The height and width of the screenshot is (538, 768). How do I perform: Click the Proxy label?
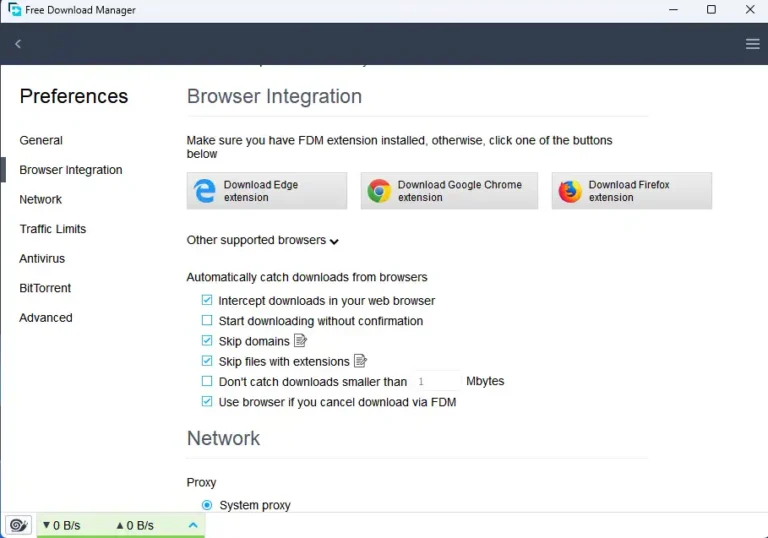(x=201, y=483)
